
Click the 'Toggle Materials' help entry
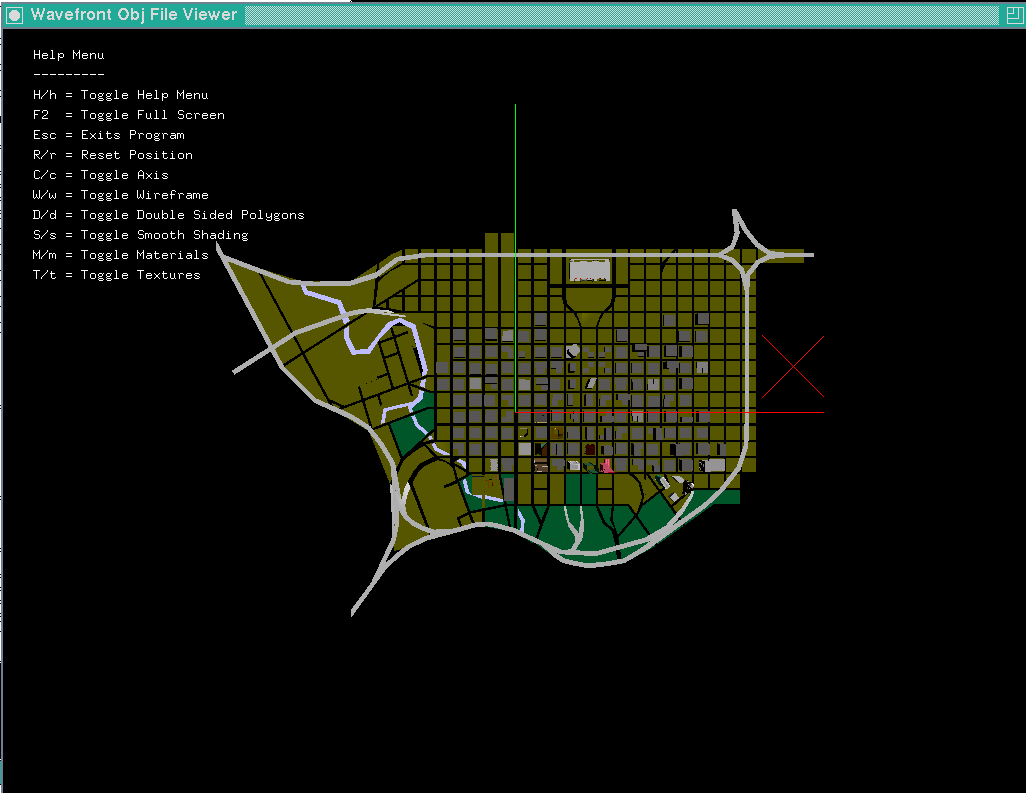click(120, 255)
